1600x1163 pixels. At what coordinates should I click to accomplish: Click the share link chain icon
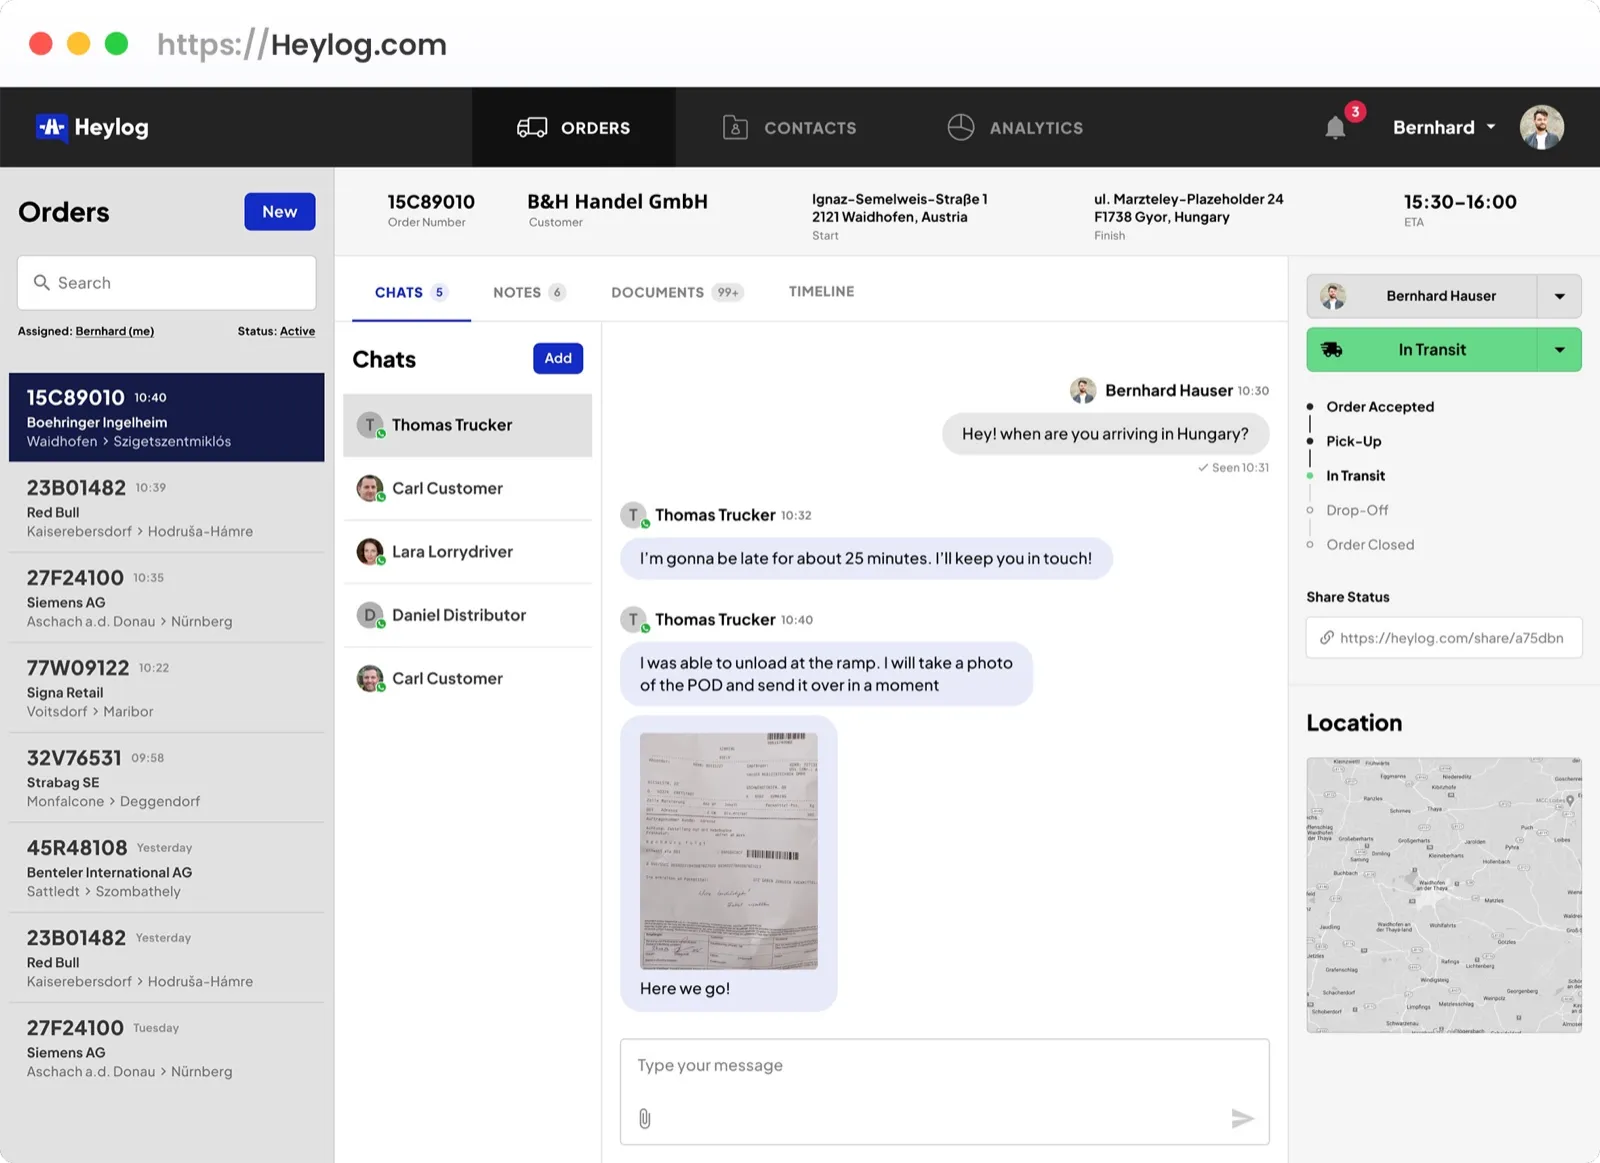click(1326, 638)
